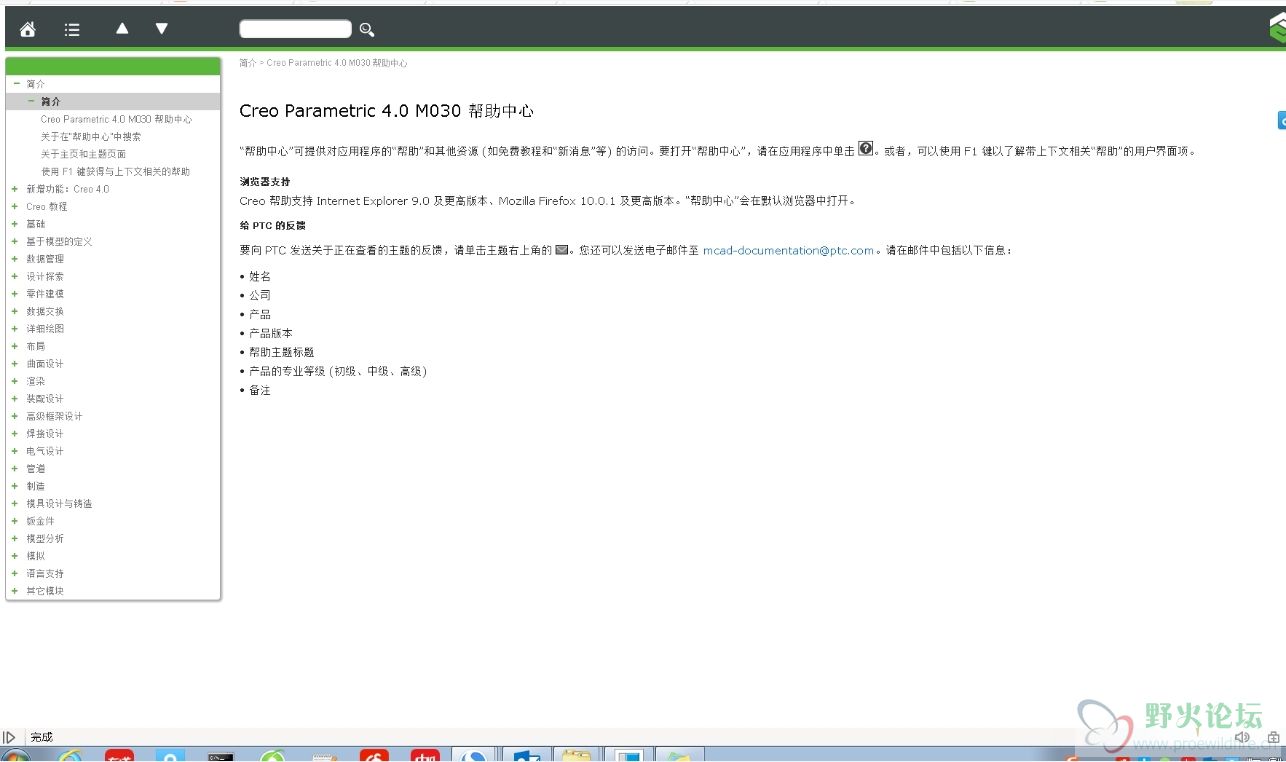Go to next topic with down arrow
The height and width of the screenshot is (762, 1286).
tap(162, 29)
